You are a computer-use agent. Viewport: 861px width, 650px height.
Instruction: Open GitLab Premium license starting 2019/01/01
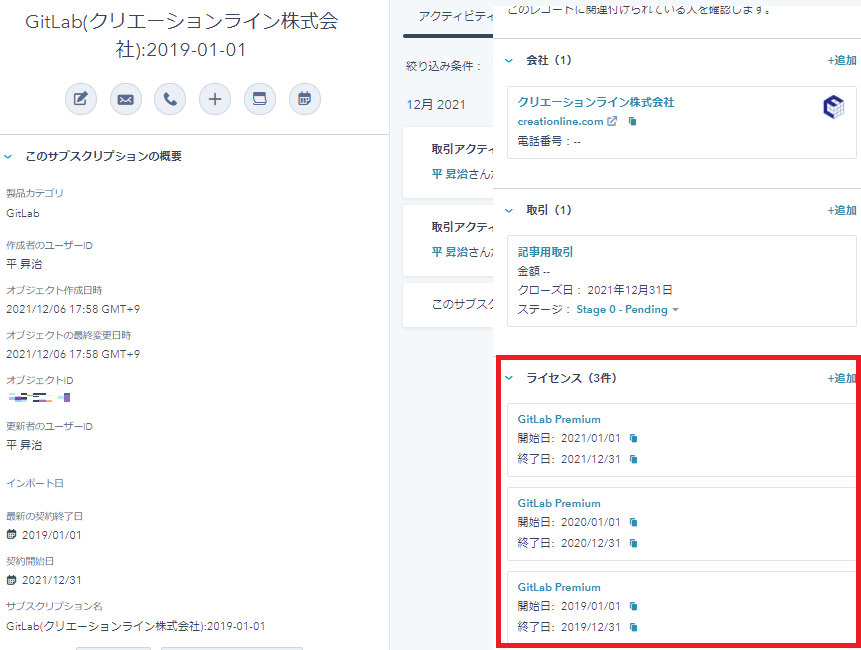pyautogui.click(x=559, y=587)
